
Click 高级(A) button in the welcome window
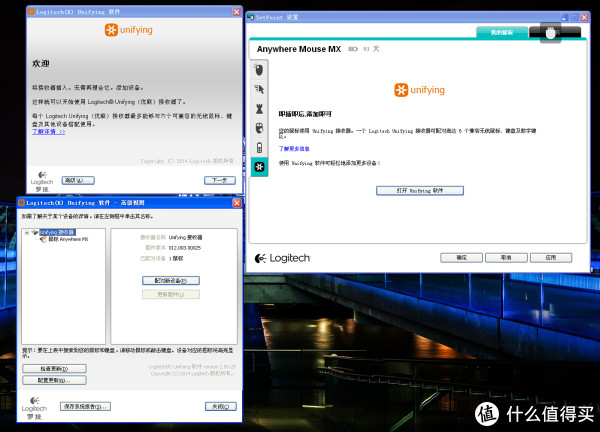pos(78,180)
